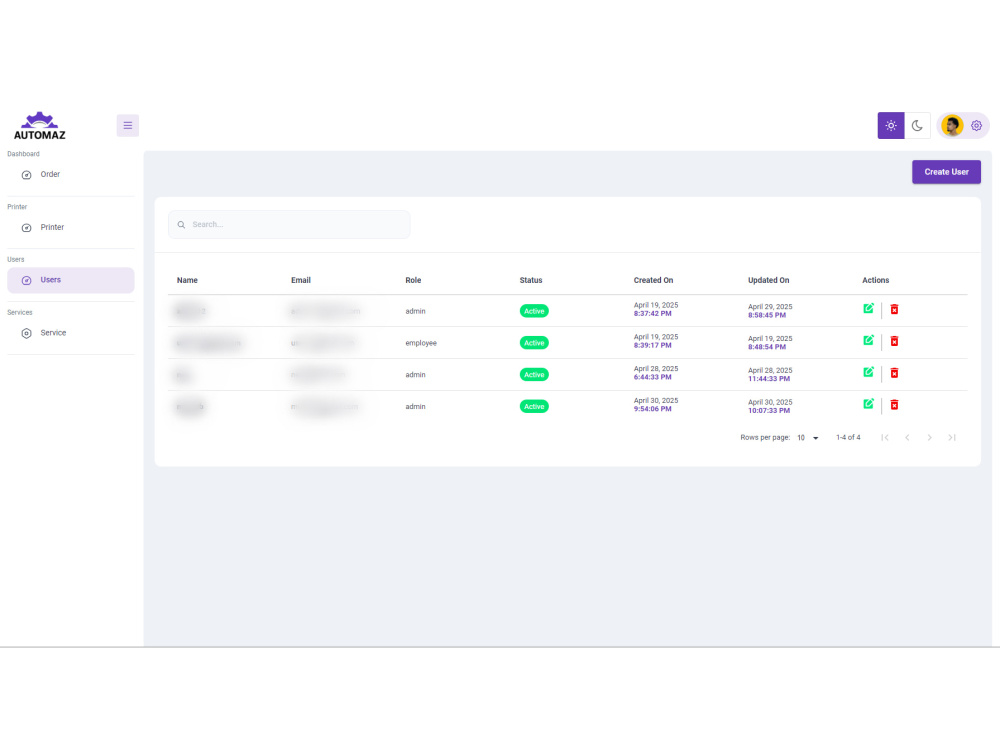Edit user created April 30, 2025
Screen dimensions: 1000x750
(x=868, y=404)
